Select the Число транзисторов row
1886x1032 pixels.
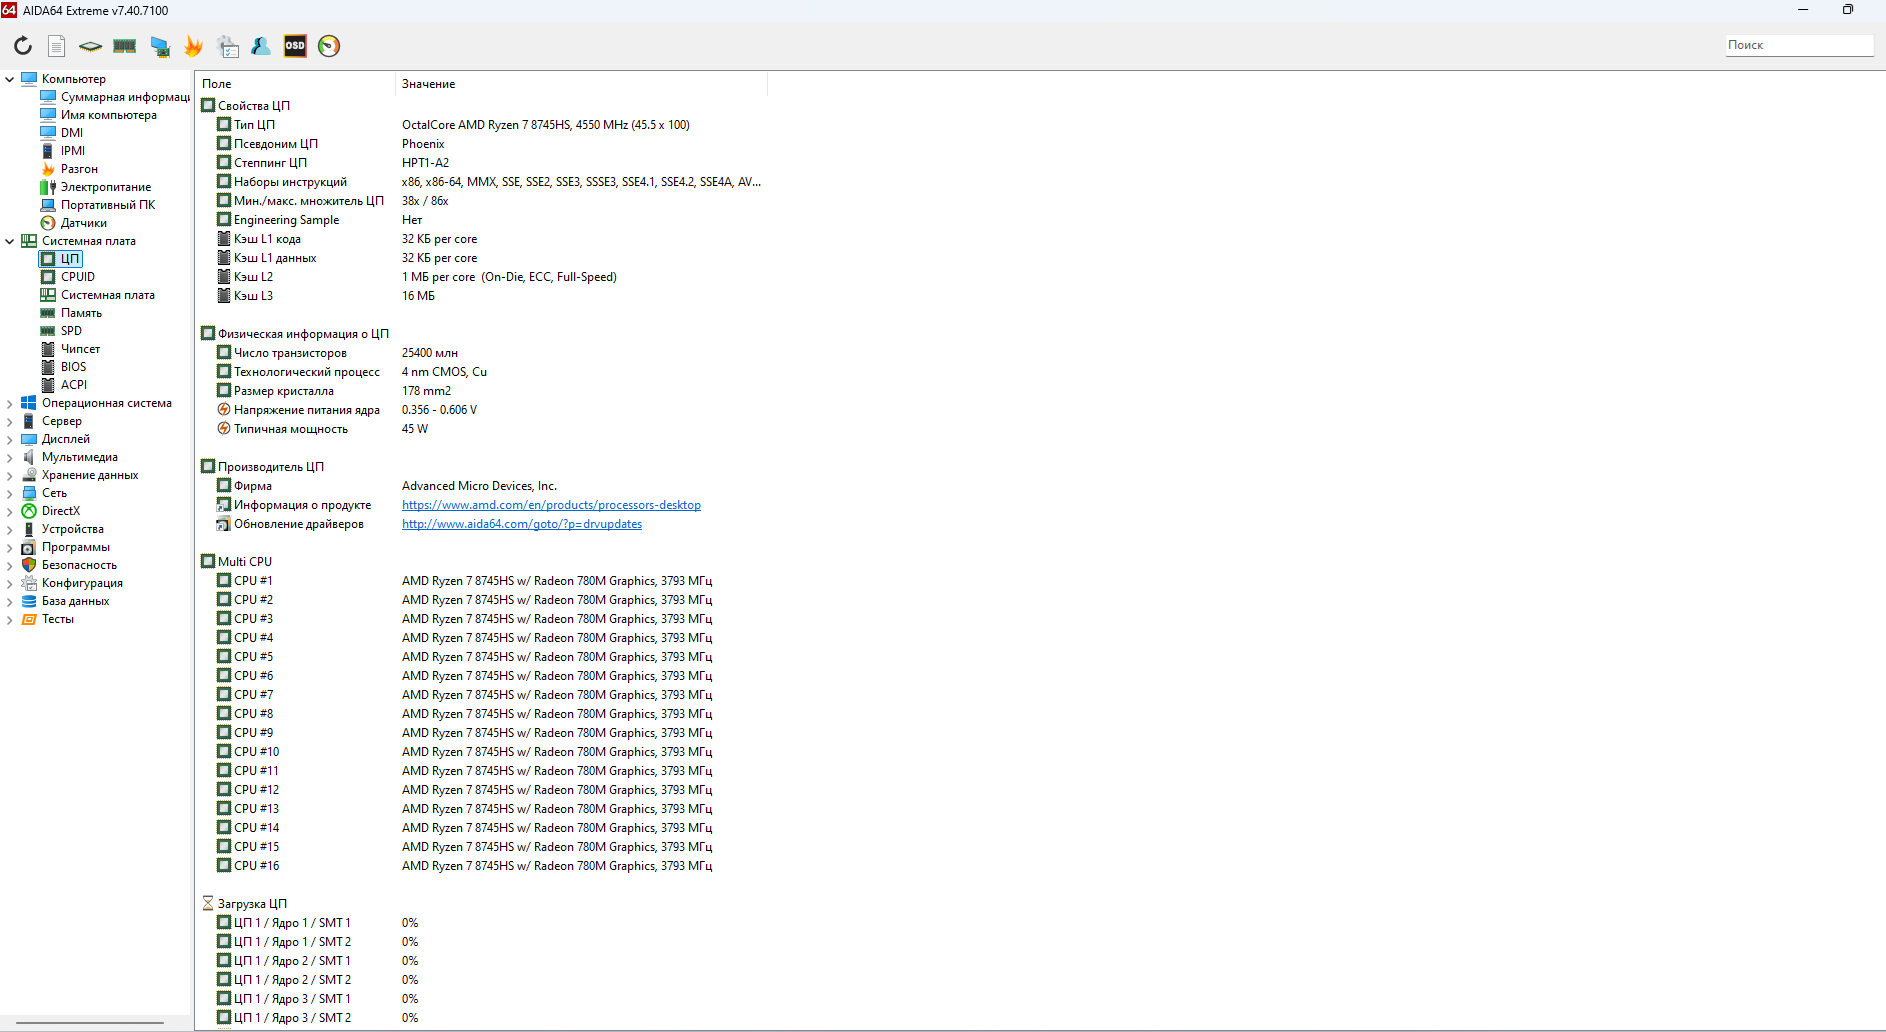(481, 353)
